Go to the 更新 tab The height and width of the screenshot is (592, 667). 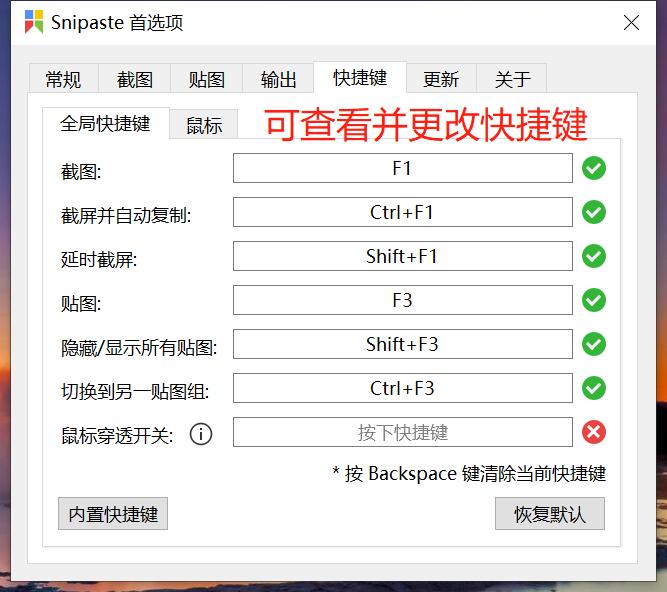pyautogui.click(x=441, y=79)
